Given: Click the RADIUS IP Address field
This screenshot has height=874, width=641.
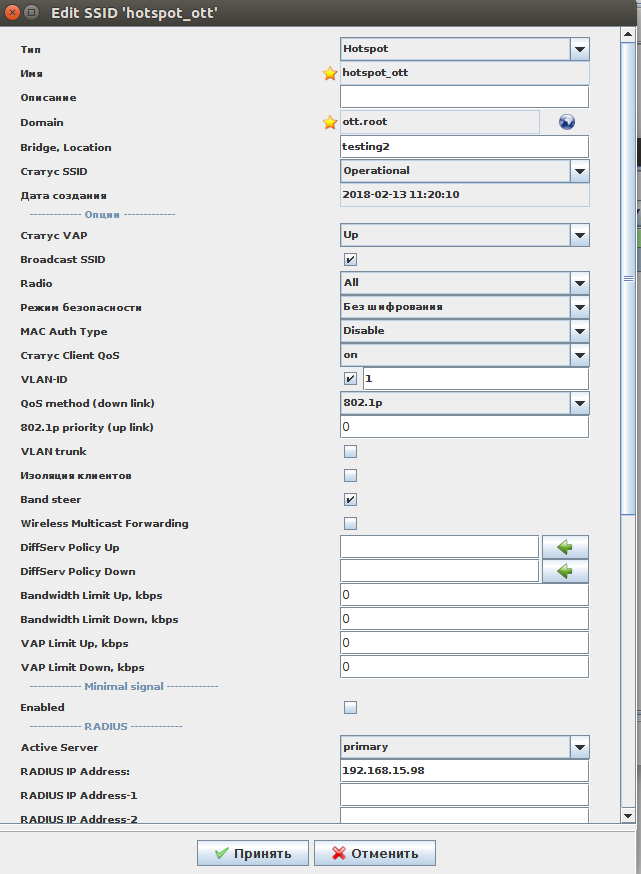Looking at the screenshot, I should pyautogui.click(x=464, y=771).
